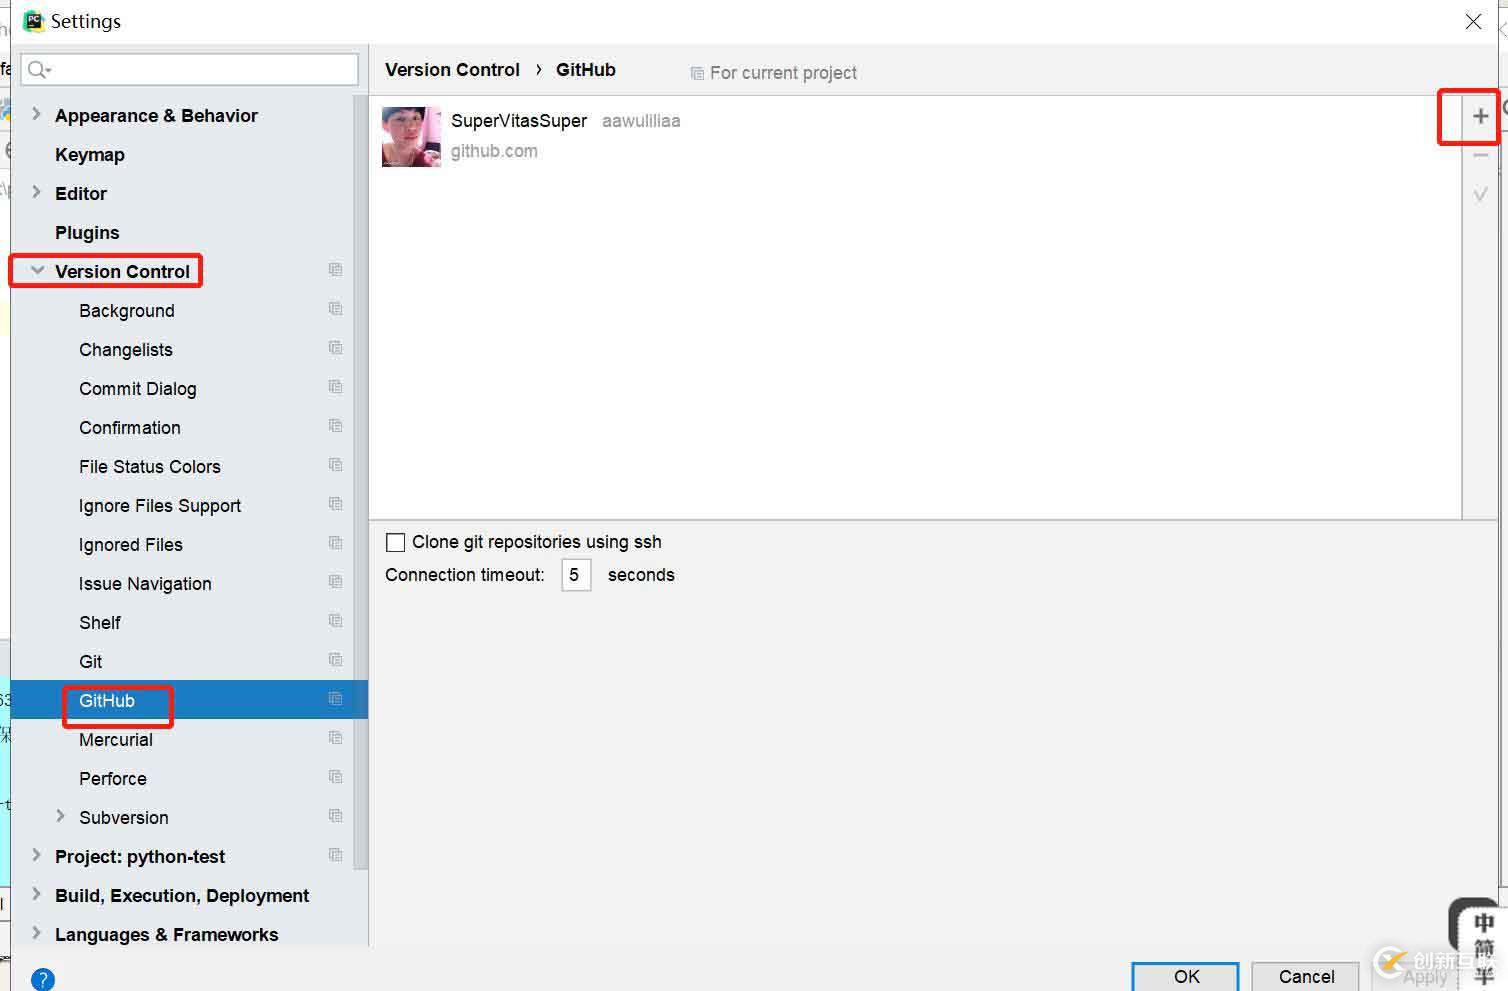Click project-level icon beside Shelf

point(335,621)
